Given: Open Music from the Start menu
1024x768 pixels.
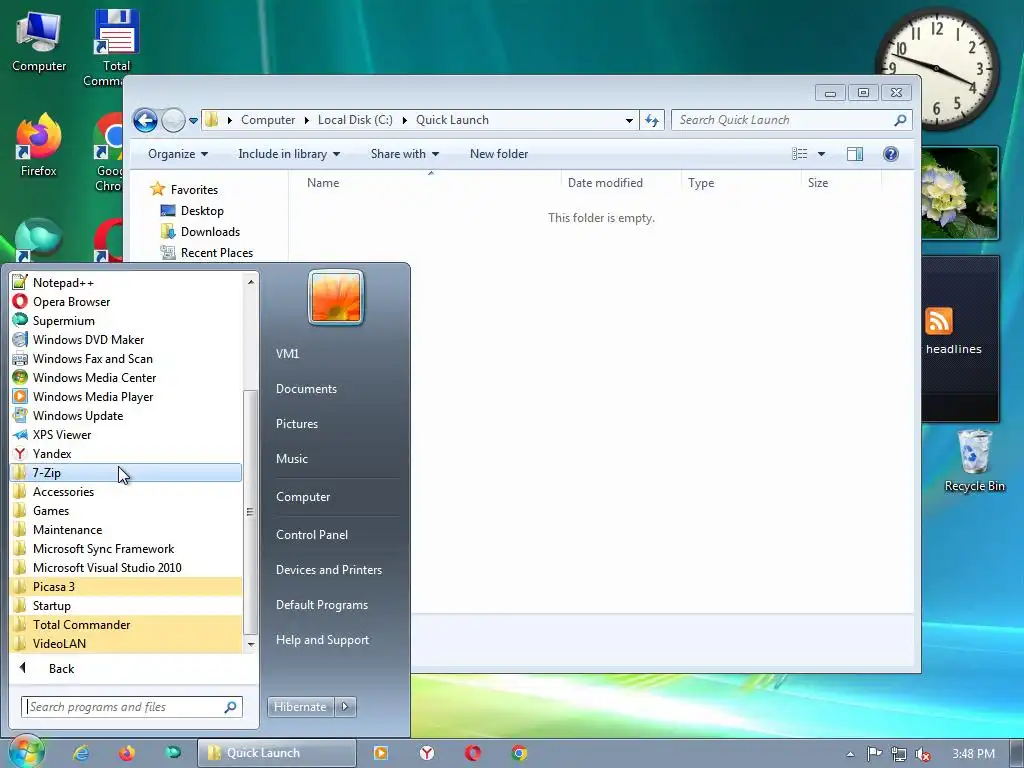Looking at the screenshot, I should pos(291,458).
